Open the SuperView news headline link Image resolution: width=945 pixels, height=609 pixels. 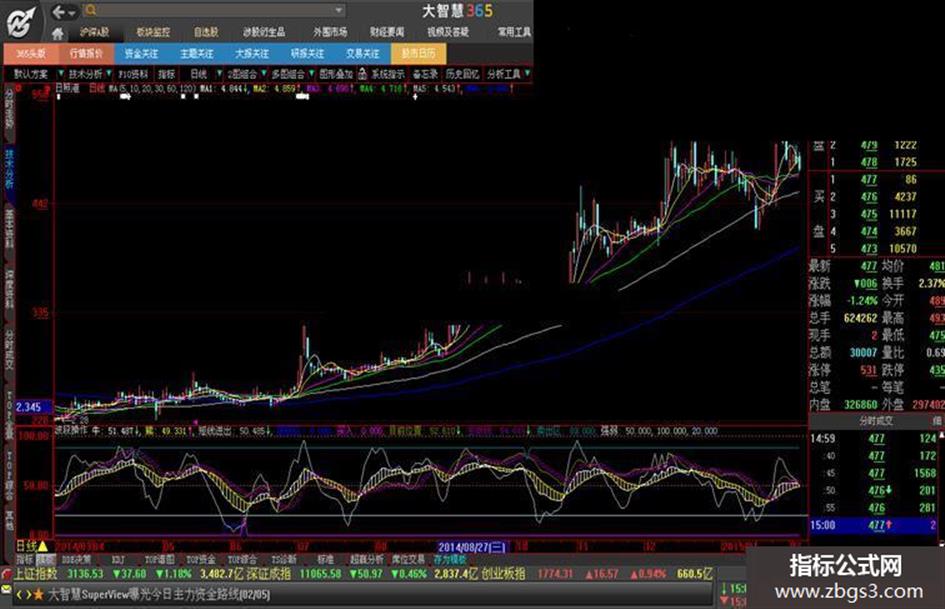(x=159, y=595)
